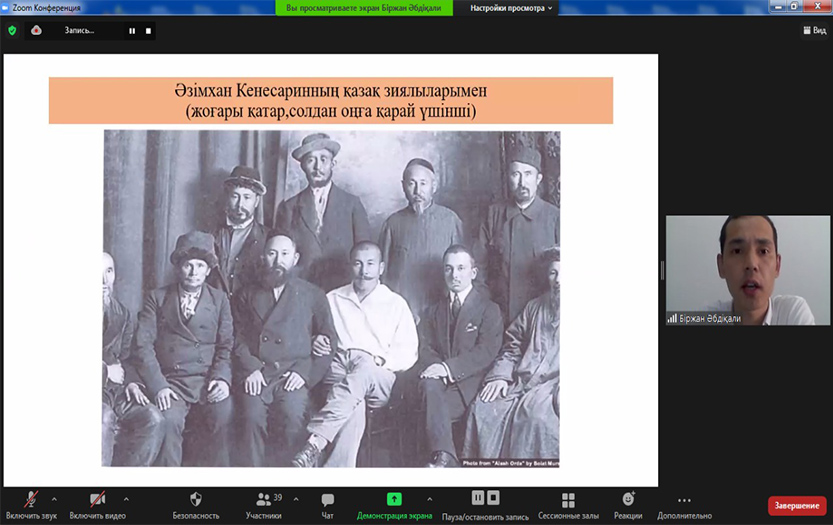Expand audio options arrow beside microphone
Image resolution: width=833 pixels, height=525 pixels.
coord(54,498)
